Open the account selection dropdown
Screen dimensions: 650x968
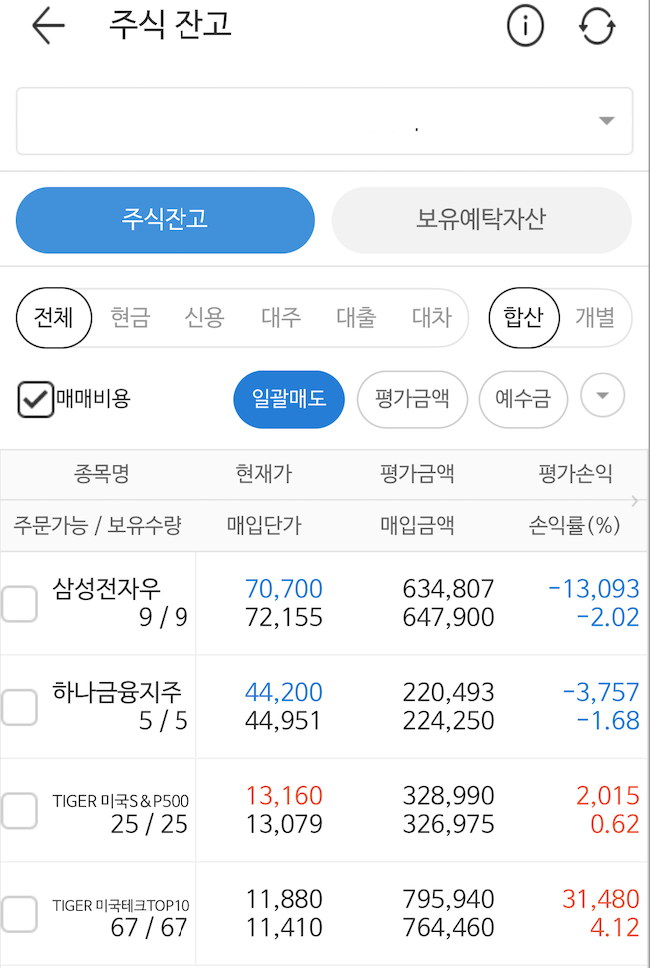point(606,121)
